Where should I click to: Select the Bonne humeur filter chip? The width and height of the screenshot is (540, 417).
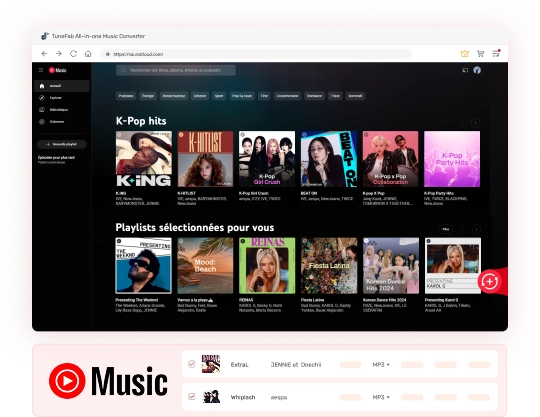point(174,96)
